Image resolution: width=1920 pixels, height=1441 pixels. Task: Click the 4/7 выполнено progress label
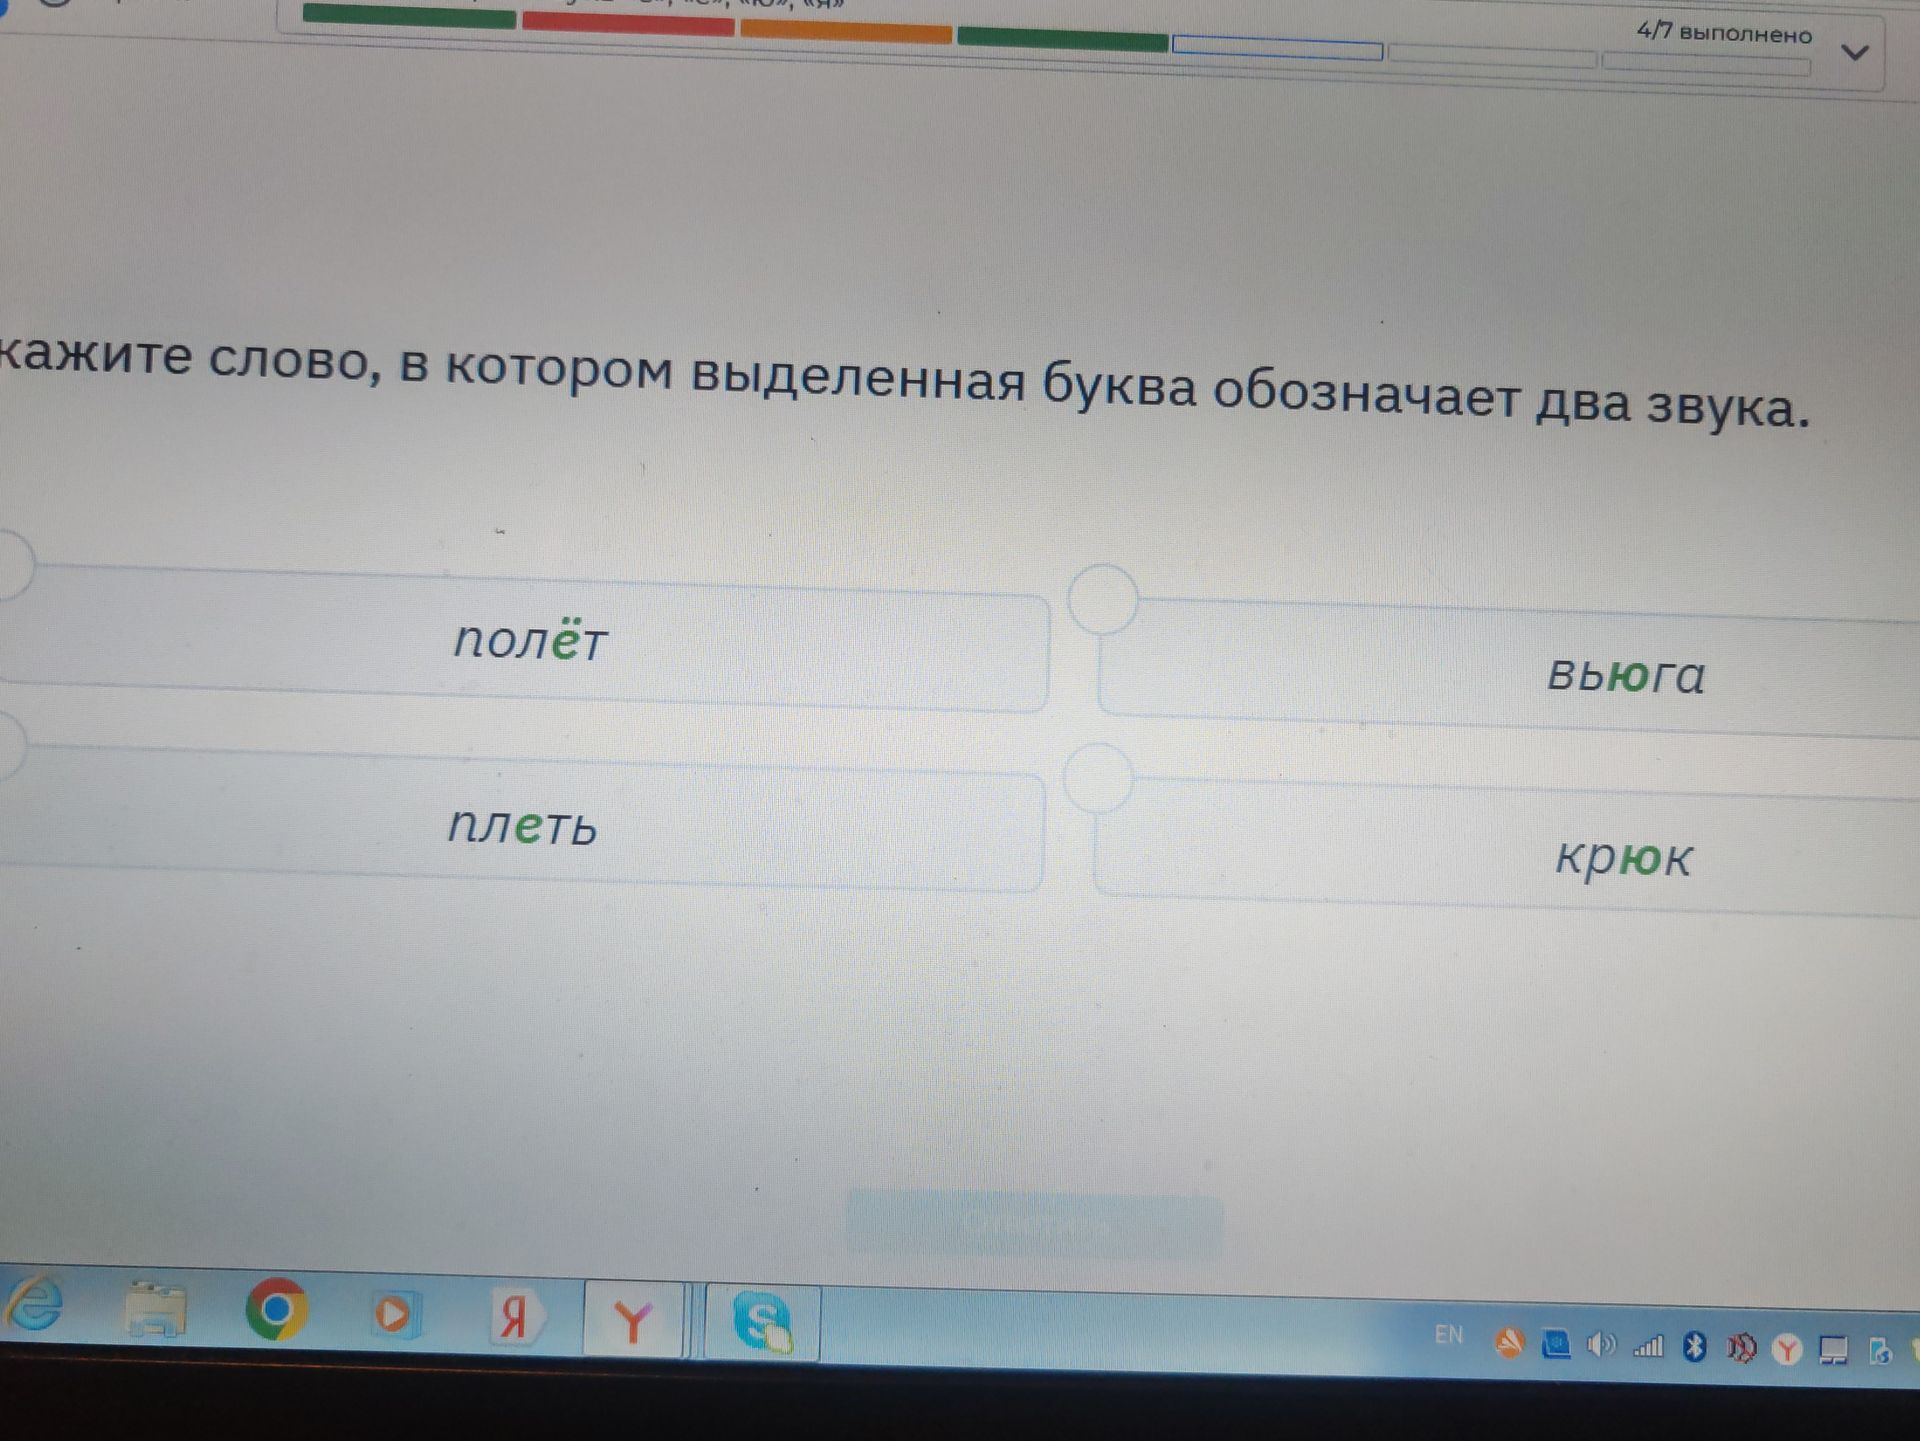click(1724, 33)
